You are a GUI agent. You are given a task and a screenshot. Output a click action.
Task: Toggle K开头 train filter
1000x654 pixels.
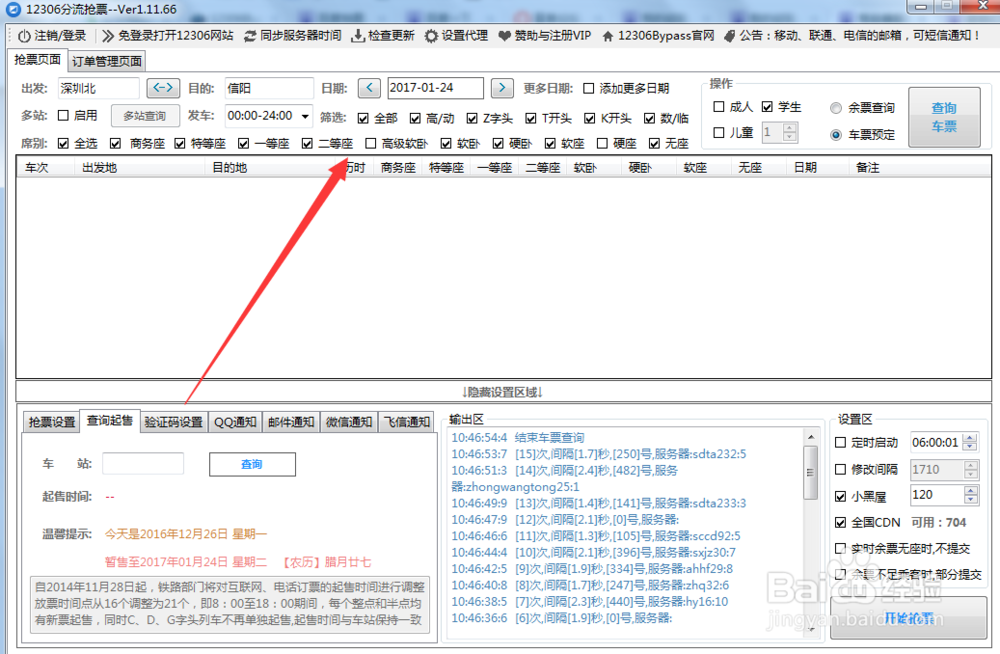(x=589, y=118)
